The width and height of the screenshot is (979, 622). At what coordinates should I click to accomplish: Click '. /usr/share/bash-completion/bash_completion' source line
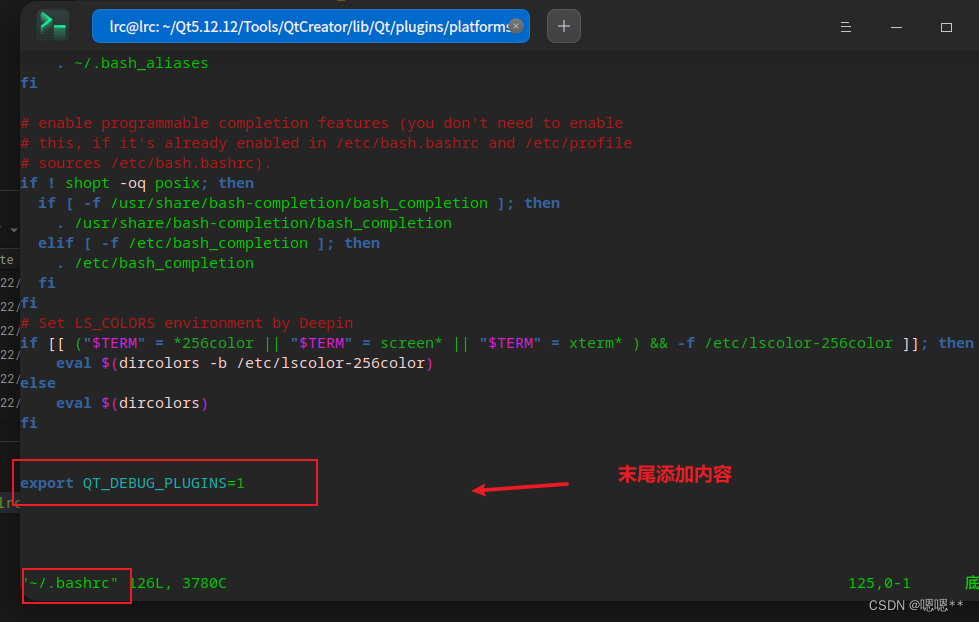click(254, 223)
